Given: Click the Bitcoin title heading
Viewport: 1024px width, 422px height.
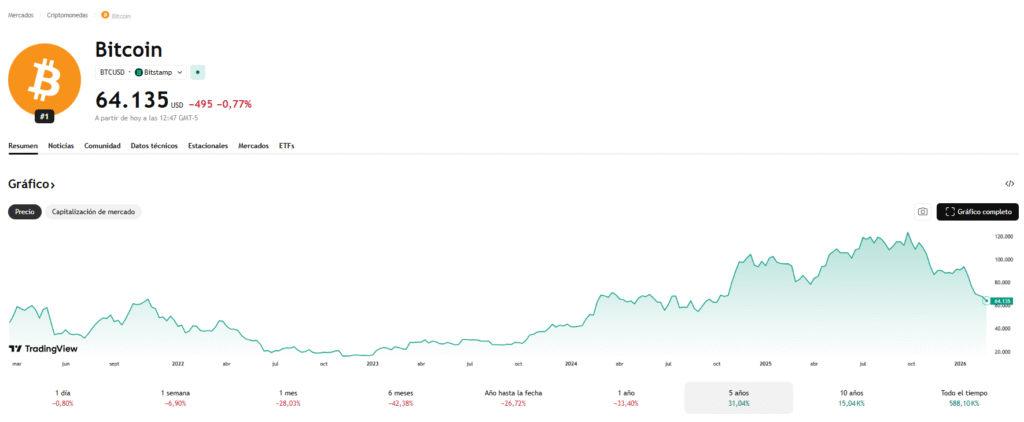Looking at the screenshot, I should click(x=129, y=50).
